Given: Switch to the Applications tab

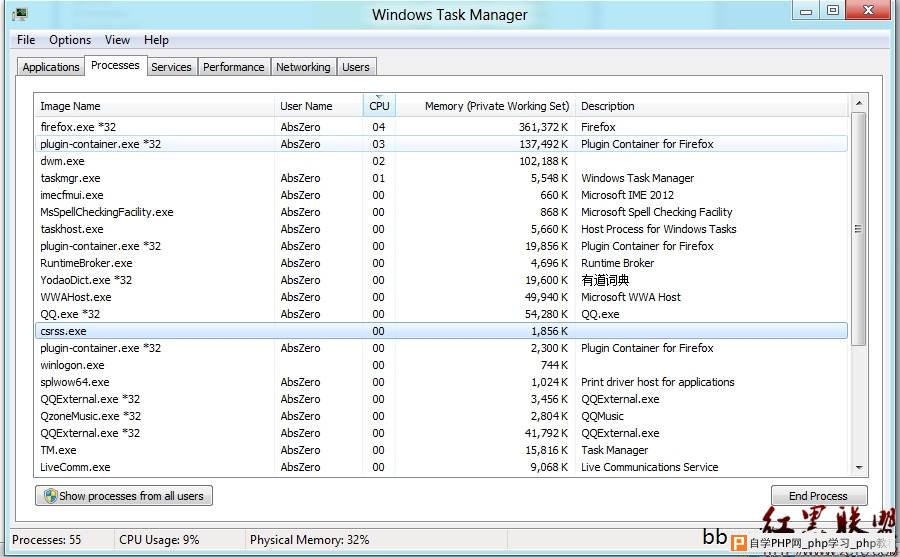Looking at the screenshot, I should 51,67.
